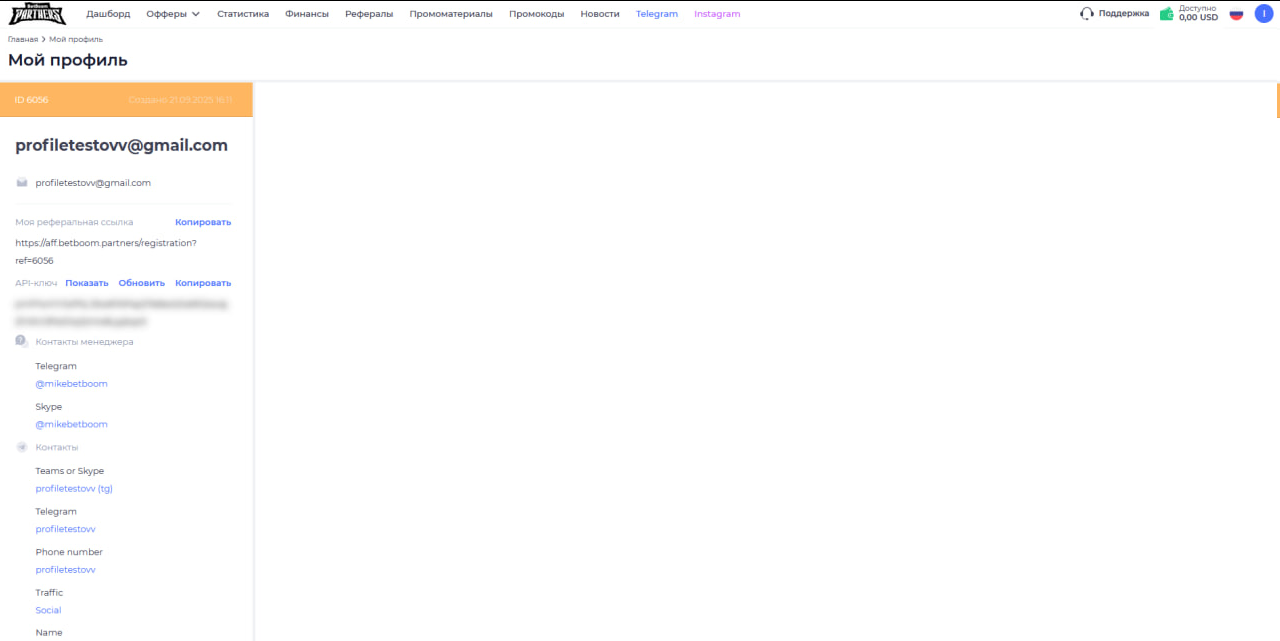Open the Промокоды page

pyautogui.click(x=536, y=14)
